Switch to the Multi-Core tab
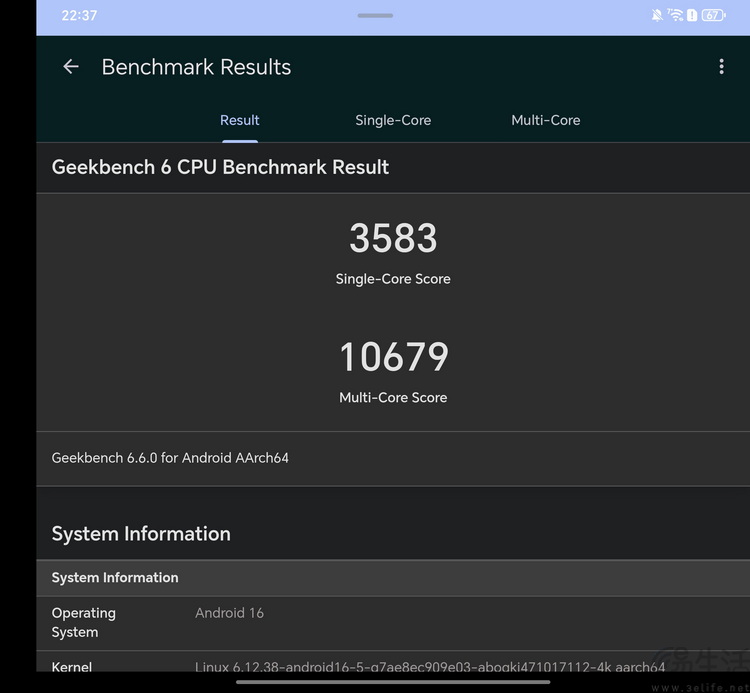Screen dimensions: 750x693 [545, 120]
